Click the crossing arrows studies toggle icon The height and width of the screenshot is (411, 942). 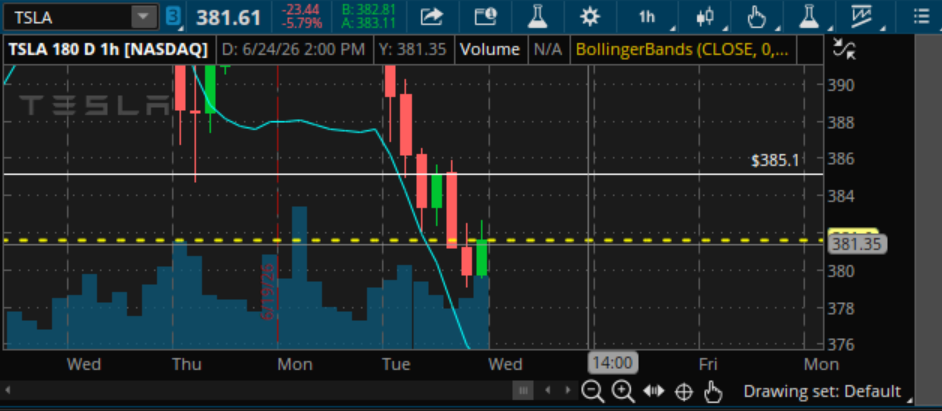coord(844,49)
